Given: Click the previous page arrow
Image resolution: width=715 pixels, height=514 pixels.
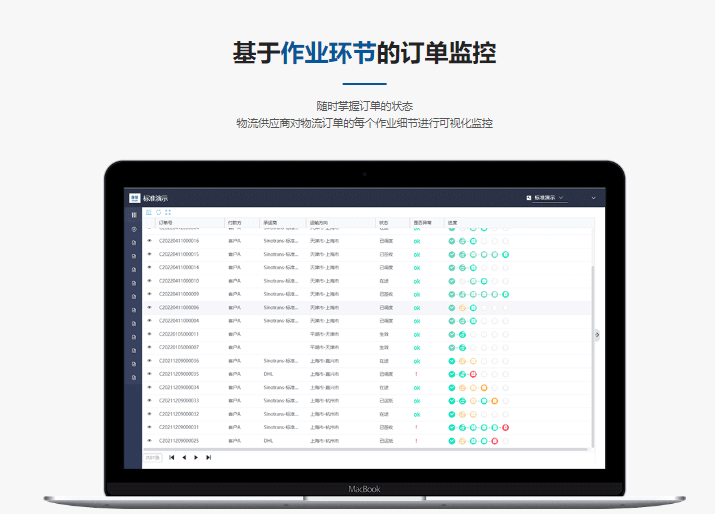Looking at the screenshot, I should tap(184, 457).
